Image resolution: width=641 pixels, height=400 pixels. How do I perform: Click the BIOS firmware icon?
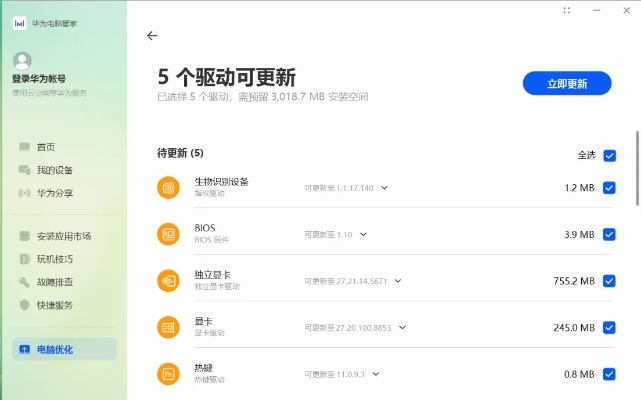coord(168,234)
